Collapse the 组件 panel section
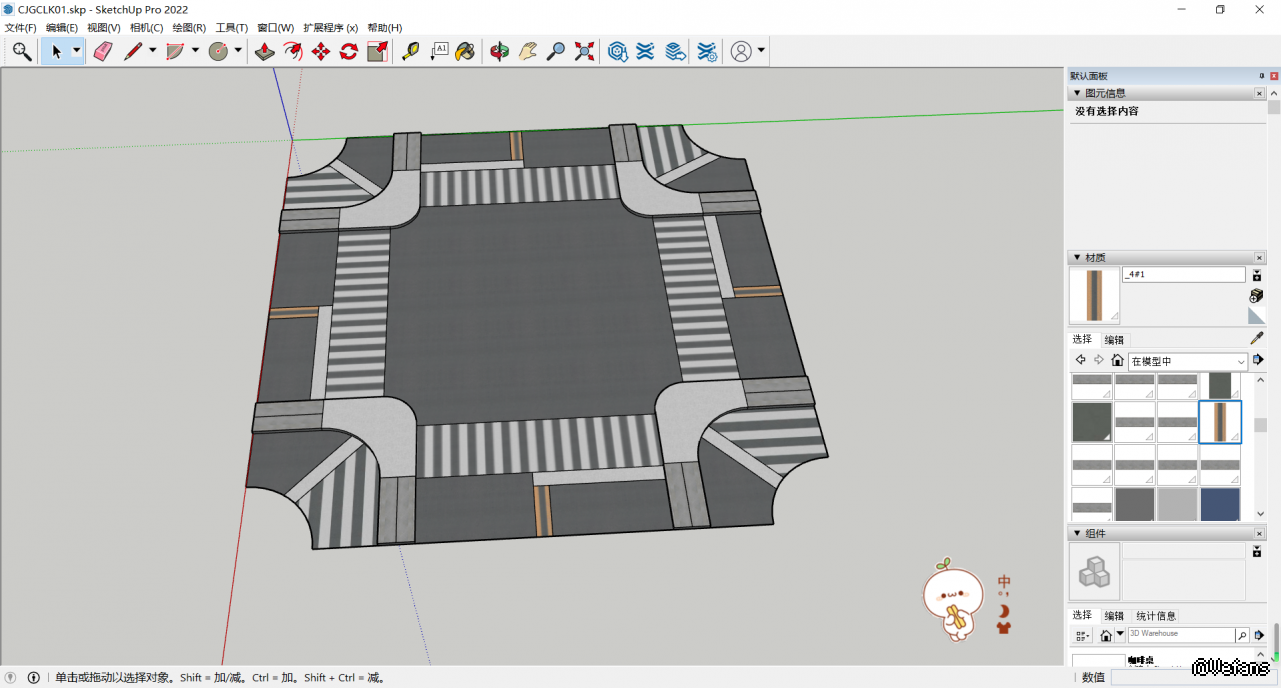This screenshot has width=1281, height=688. click(x=1076, y=534)
